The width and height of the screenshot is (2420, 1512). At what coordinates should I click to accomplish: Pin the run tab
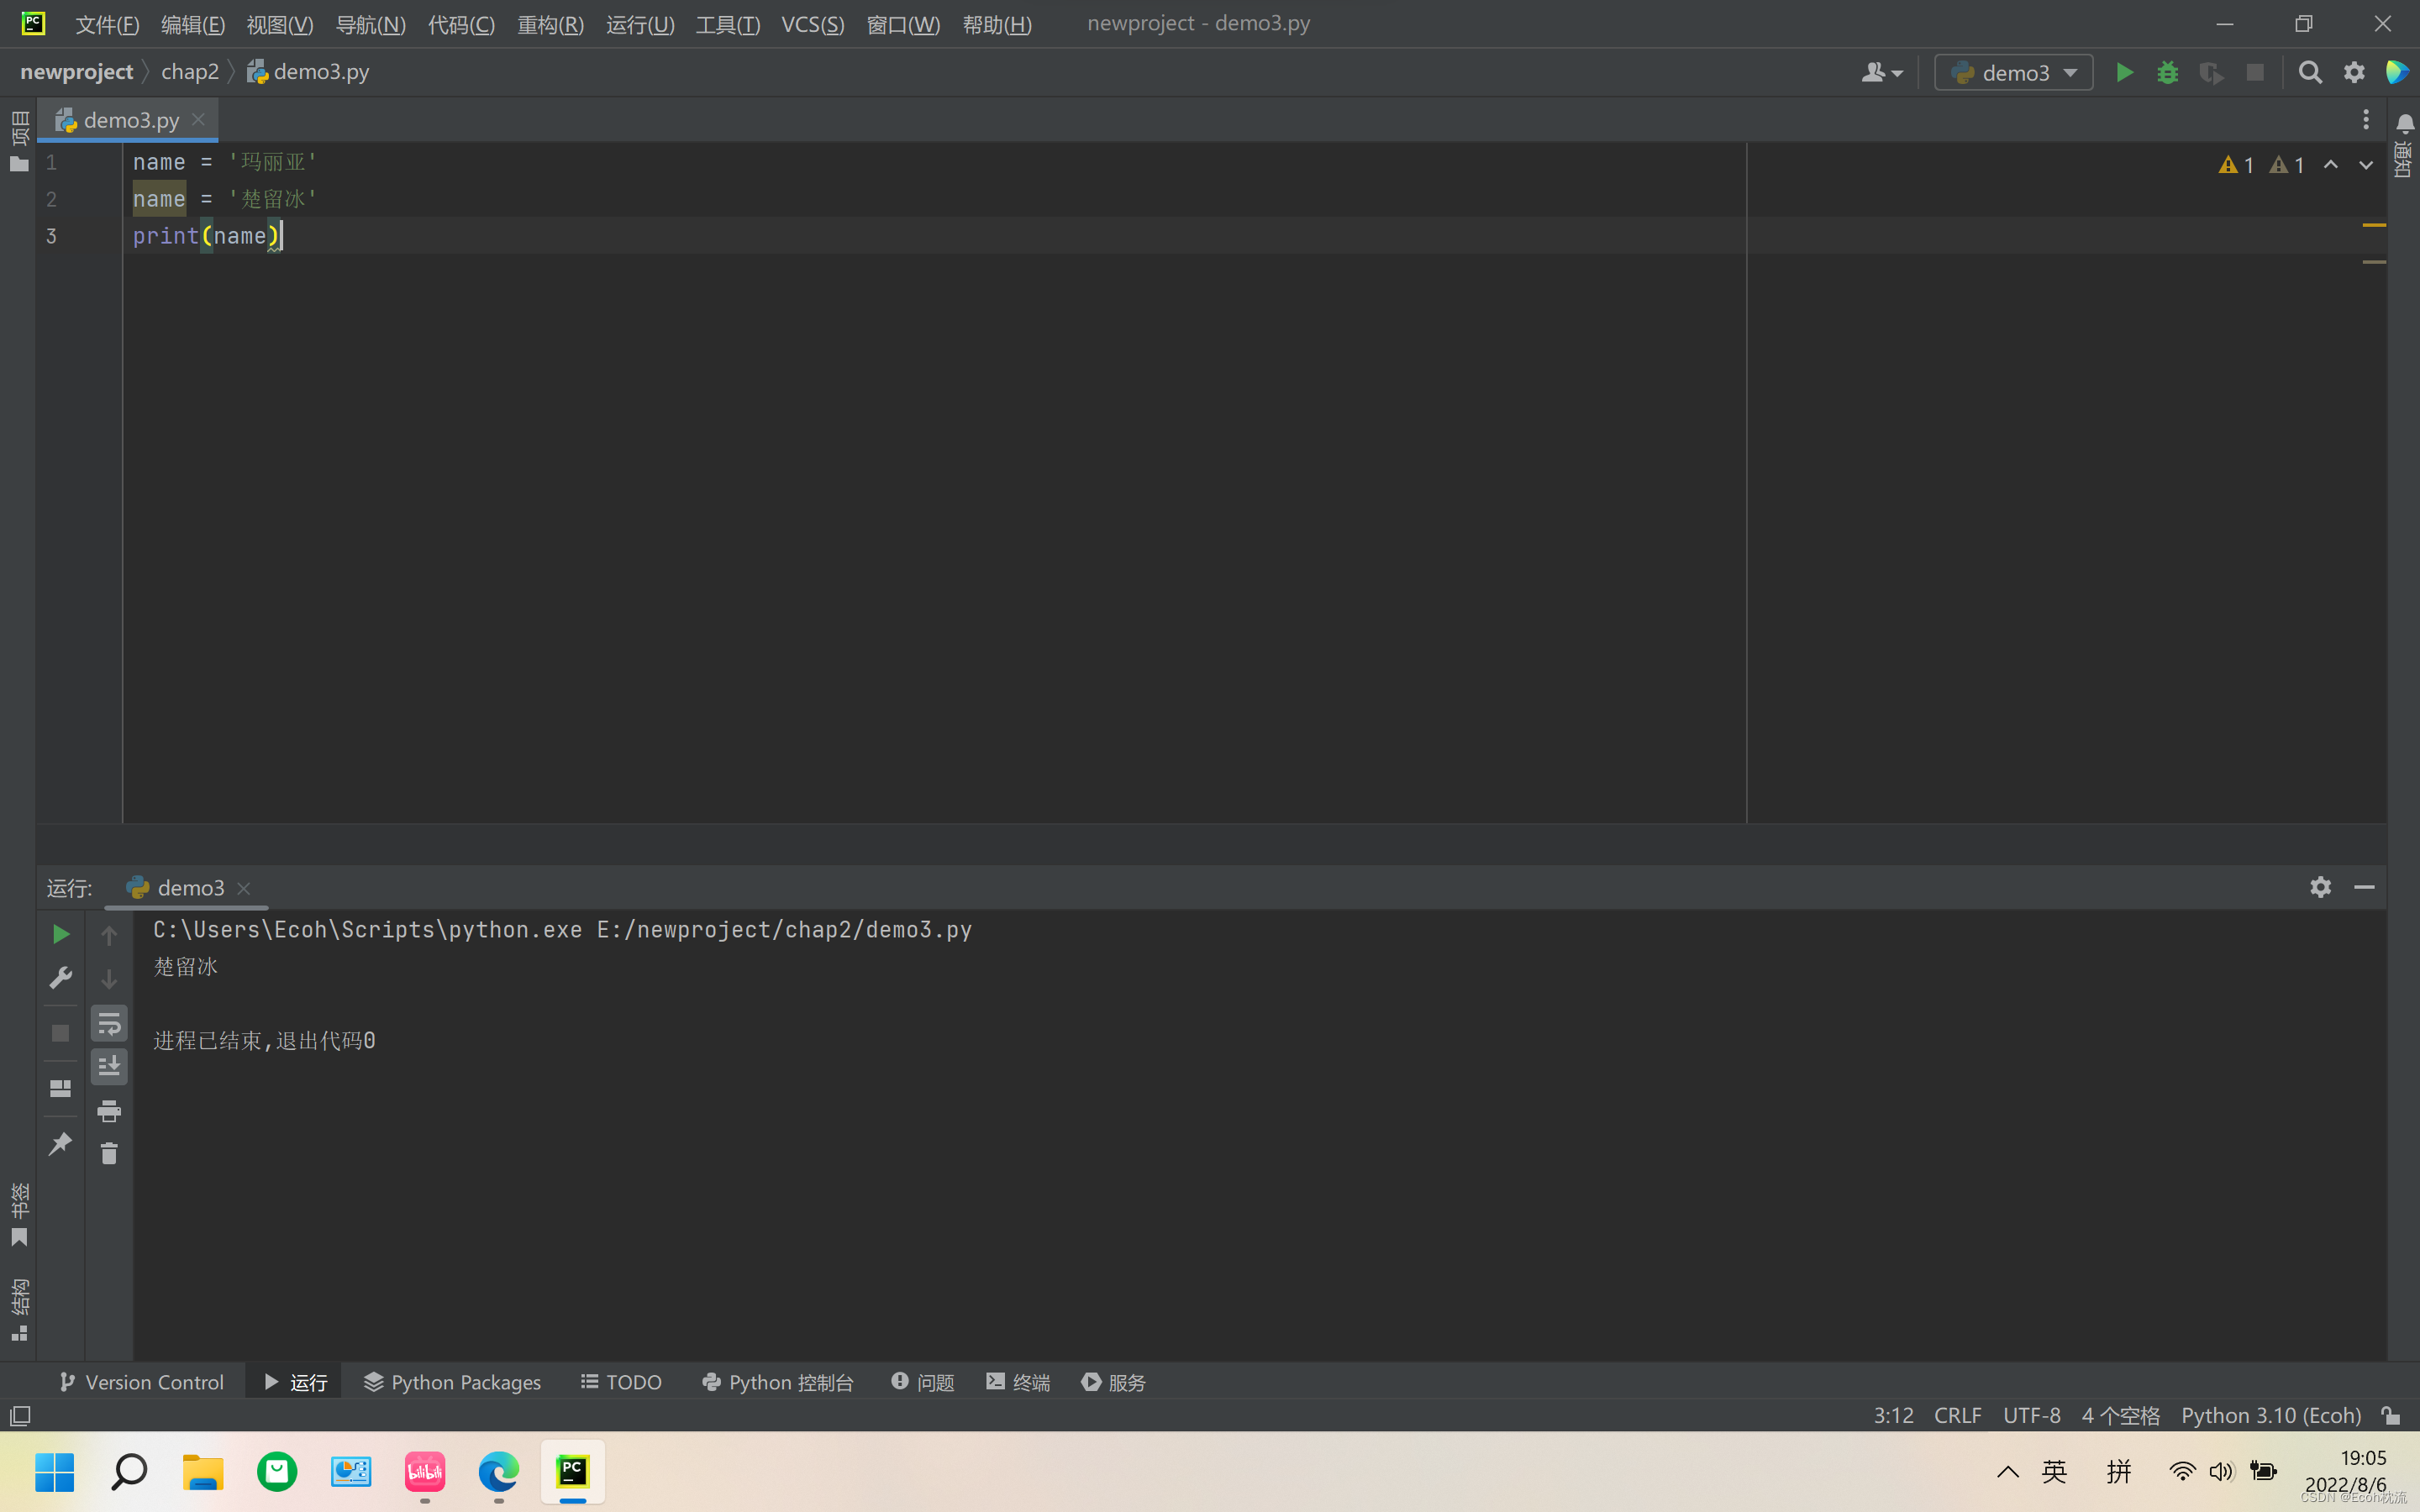coord(60,1143)
